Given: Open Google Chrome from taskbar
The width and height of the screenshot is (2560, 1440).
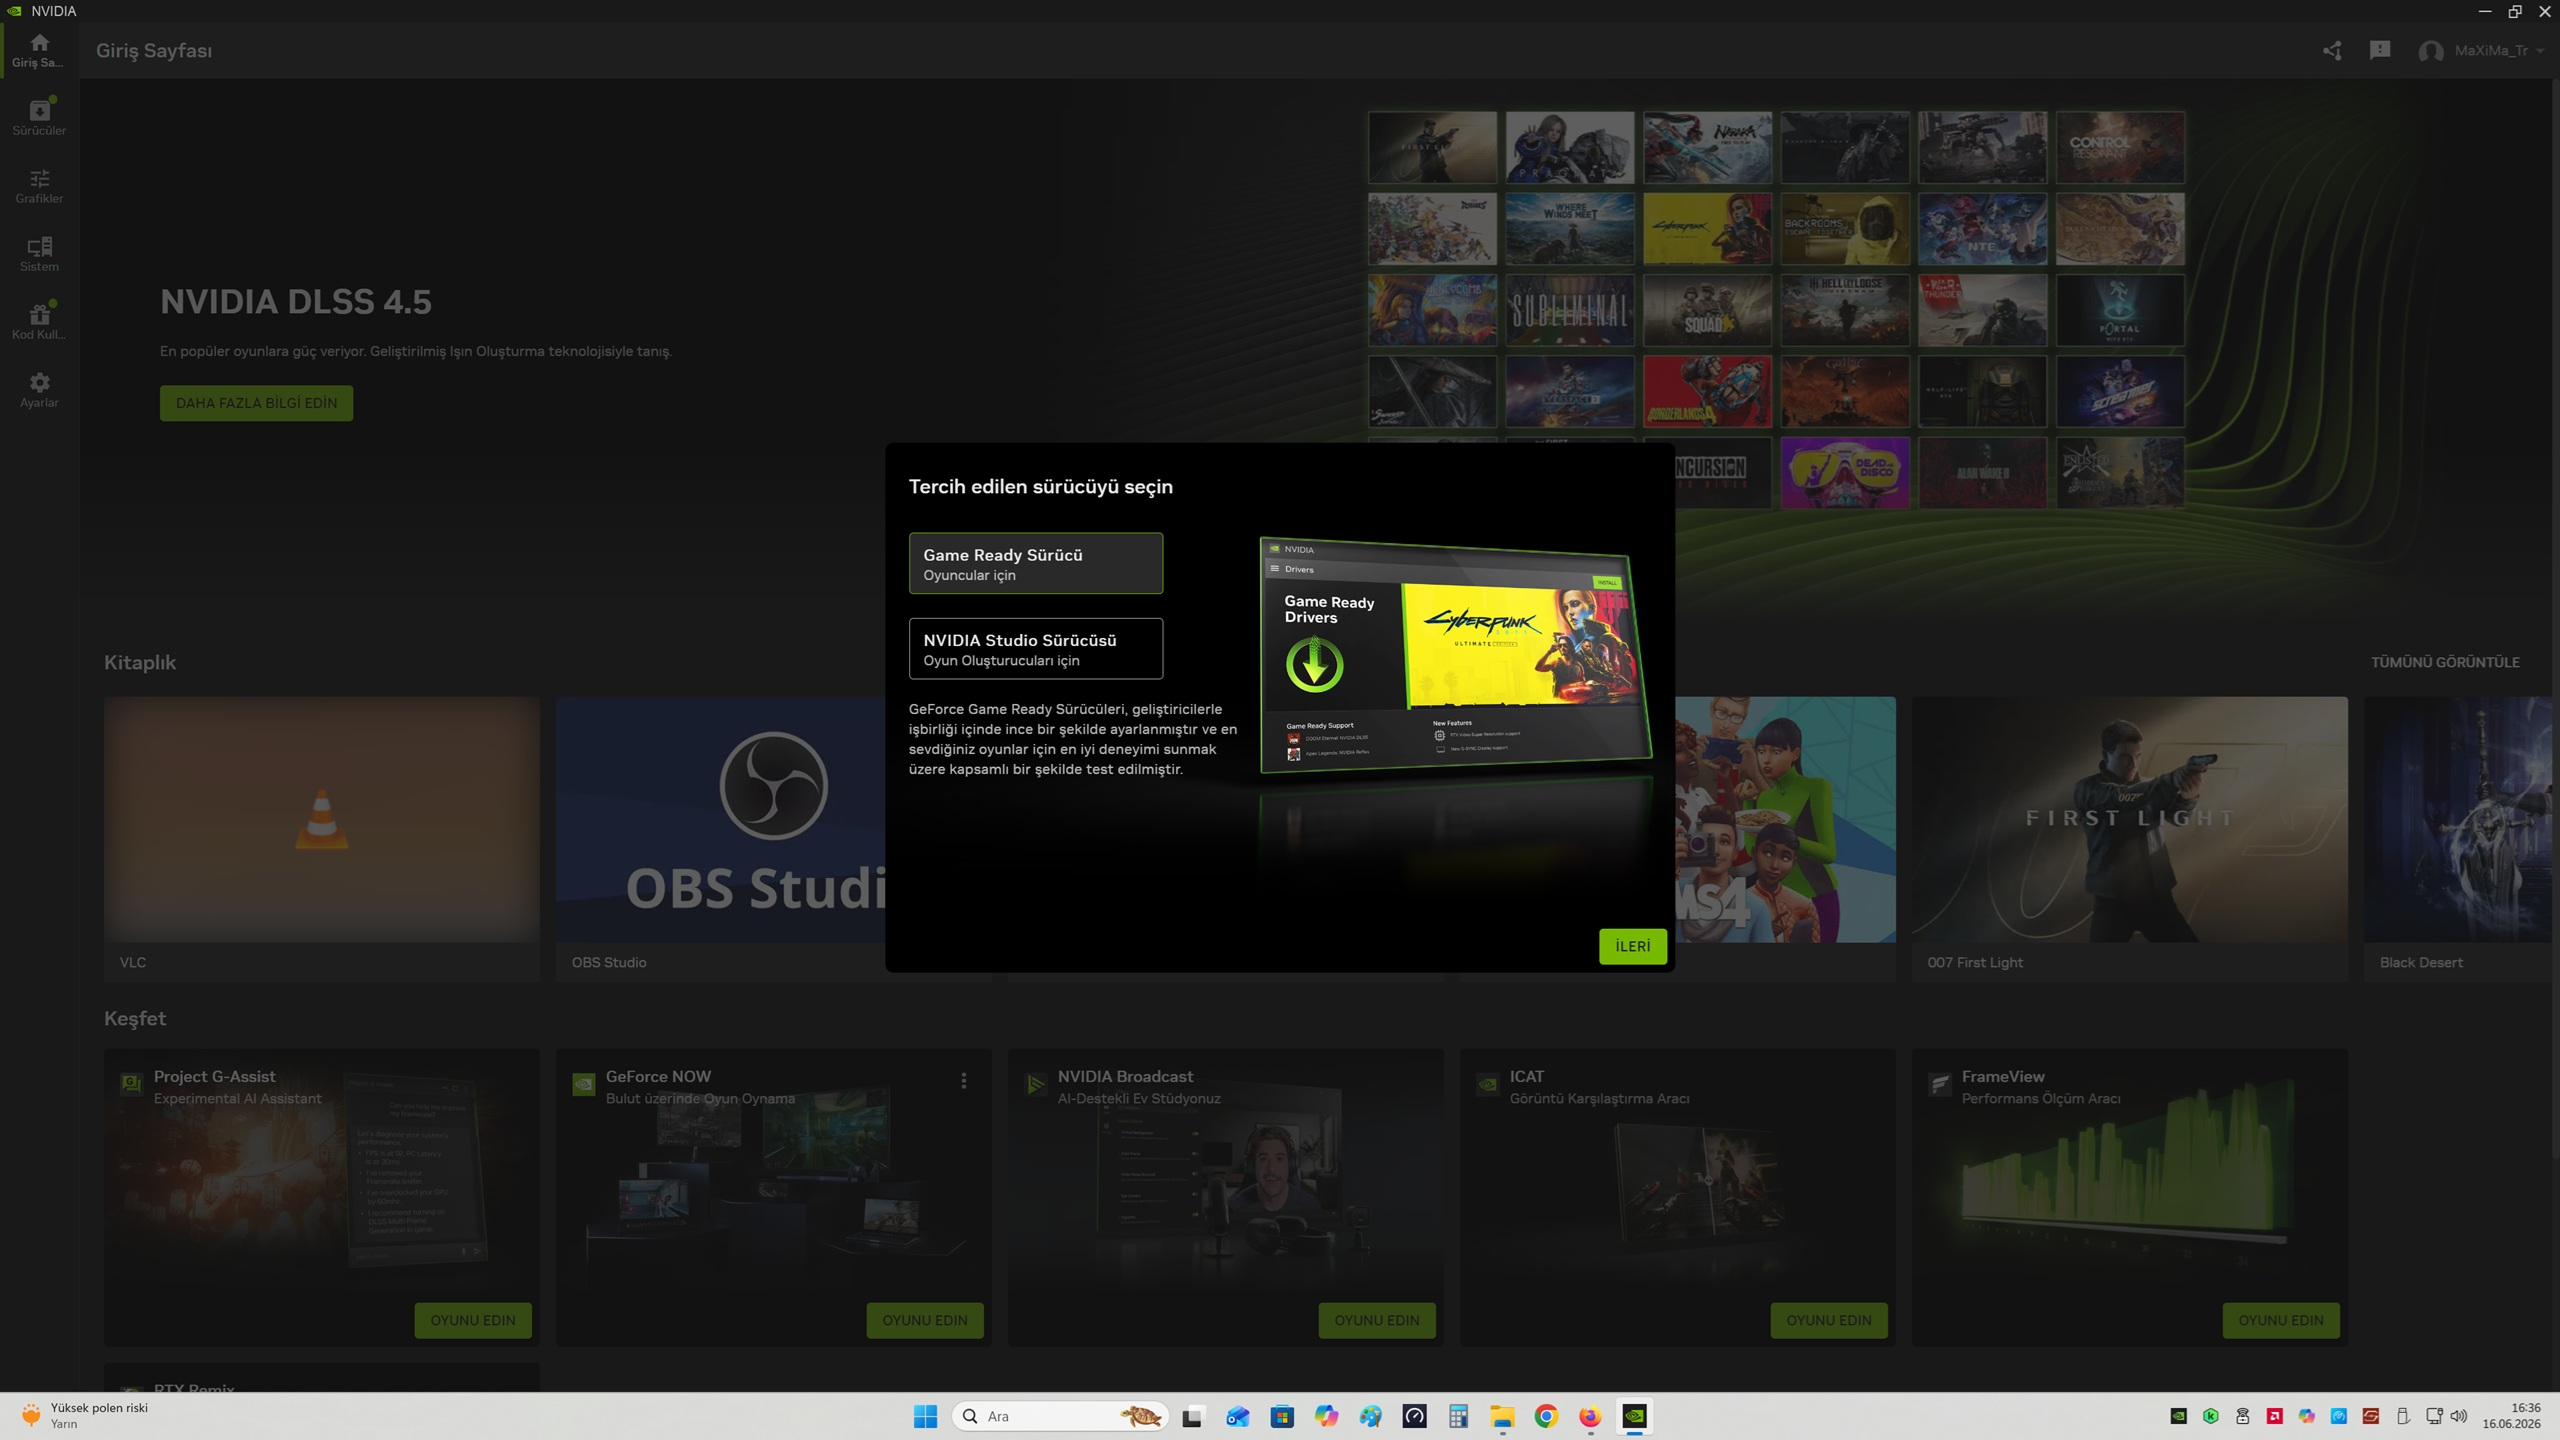Looking at the screenshot, I should pos(1546,1416).
